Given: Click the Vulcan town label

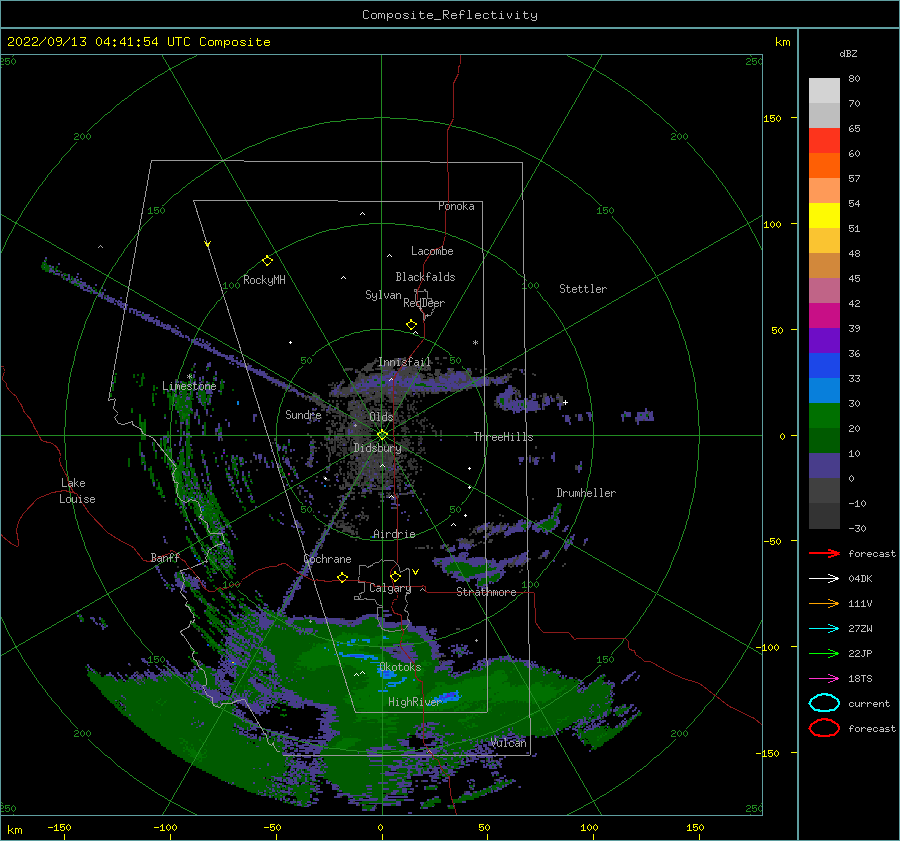Looking at the screenshot, I should (509, 743).
